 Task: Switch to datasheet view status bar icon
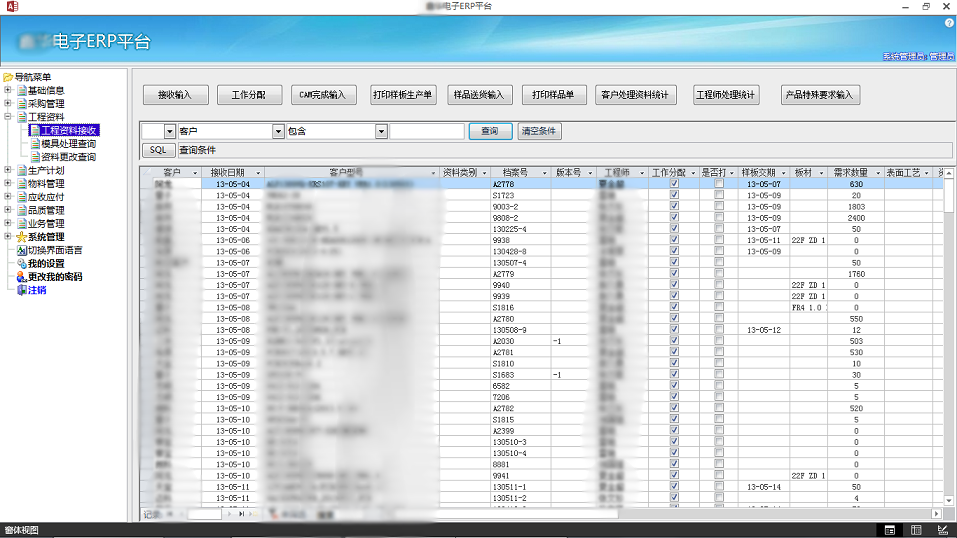pyautogui.click(x=916, y=530)
